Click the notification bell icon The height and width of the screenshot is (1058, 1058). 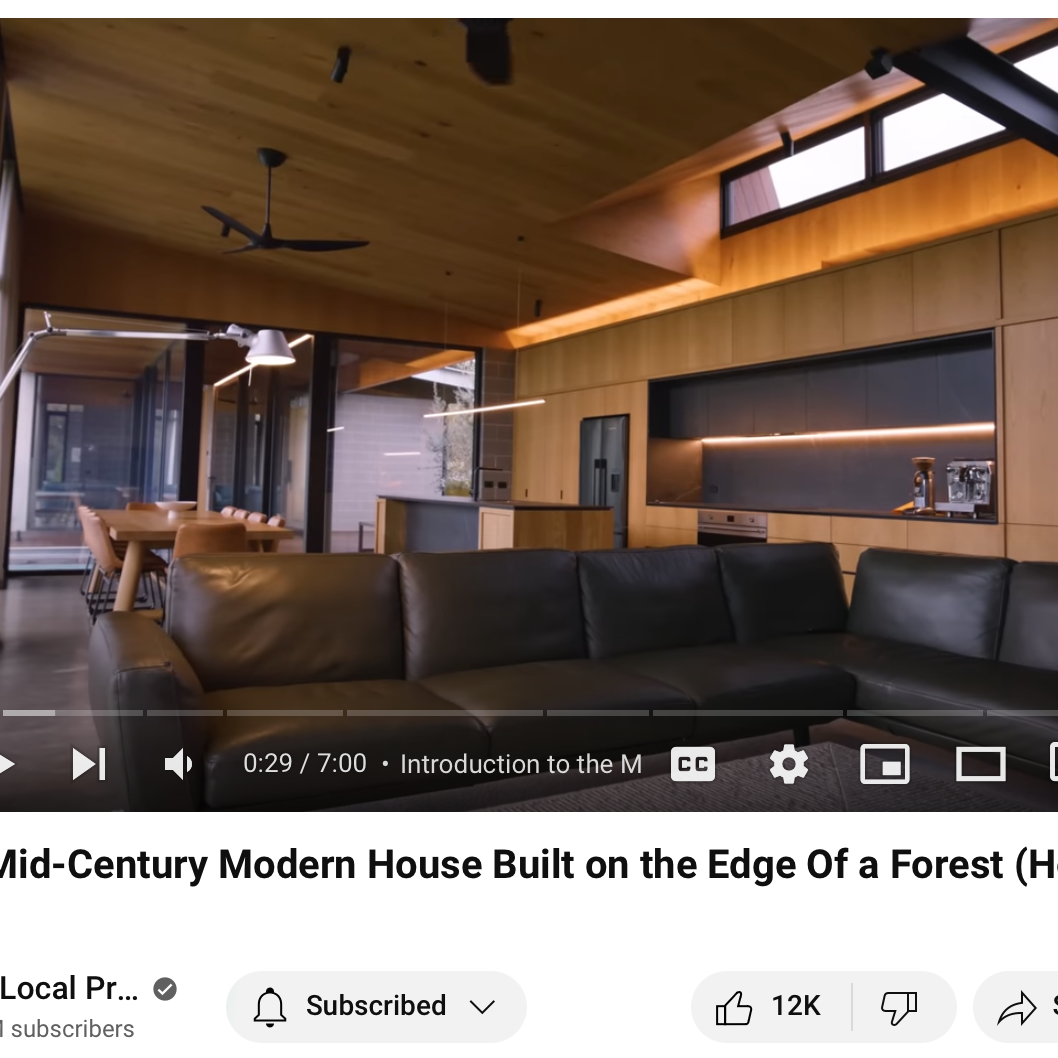click(x=270, y=1007)
